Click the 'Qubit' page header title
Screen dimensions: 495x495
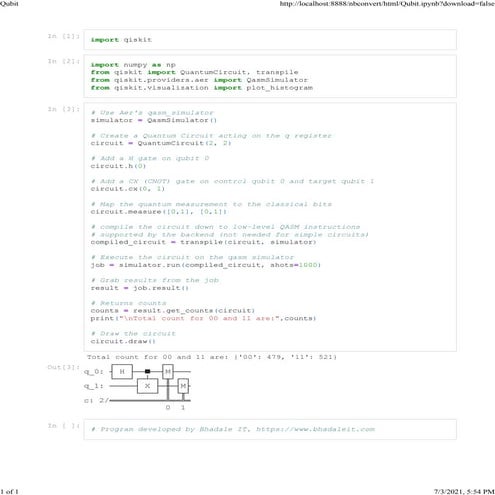(x=9, y=4)
